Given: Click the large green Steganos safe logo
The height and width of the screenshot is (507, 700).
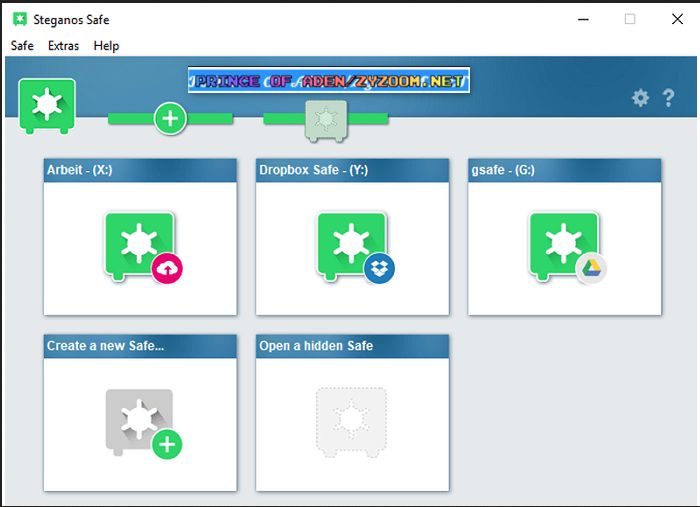Looking at the screenshot, I should (x=47, y=106).
